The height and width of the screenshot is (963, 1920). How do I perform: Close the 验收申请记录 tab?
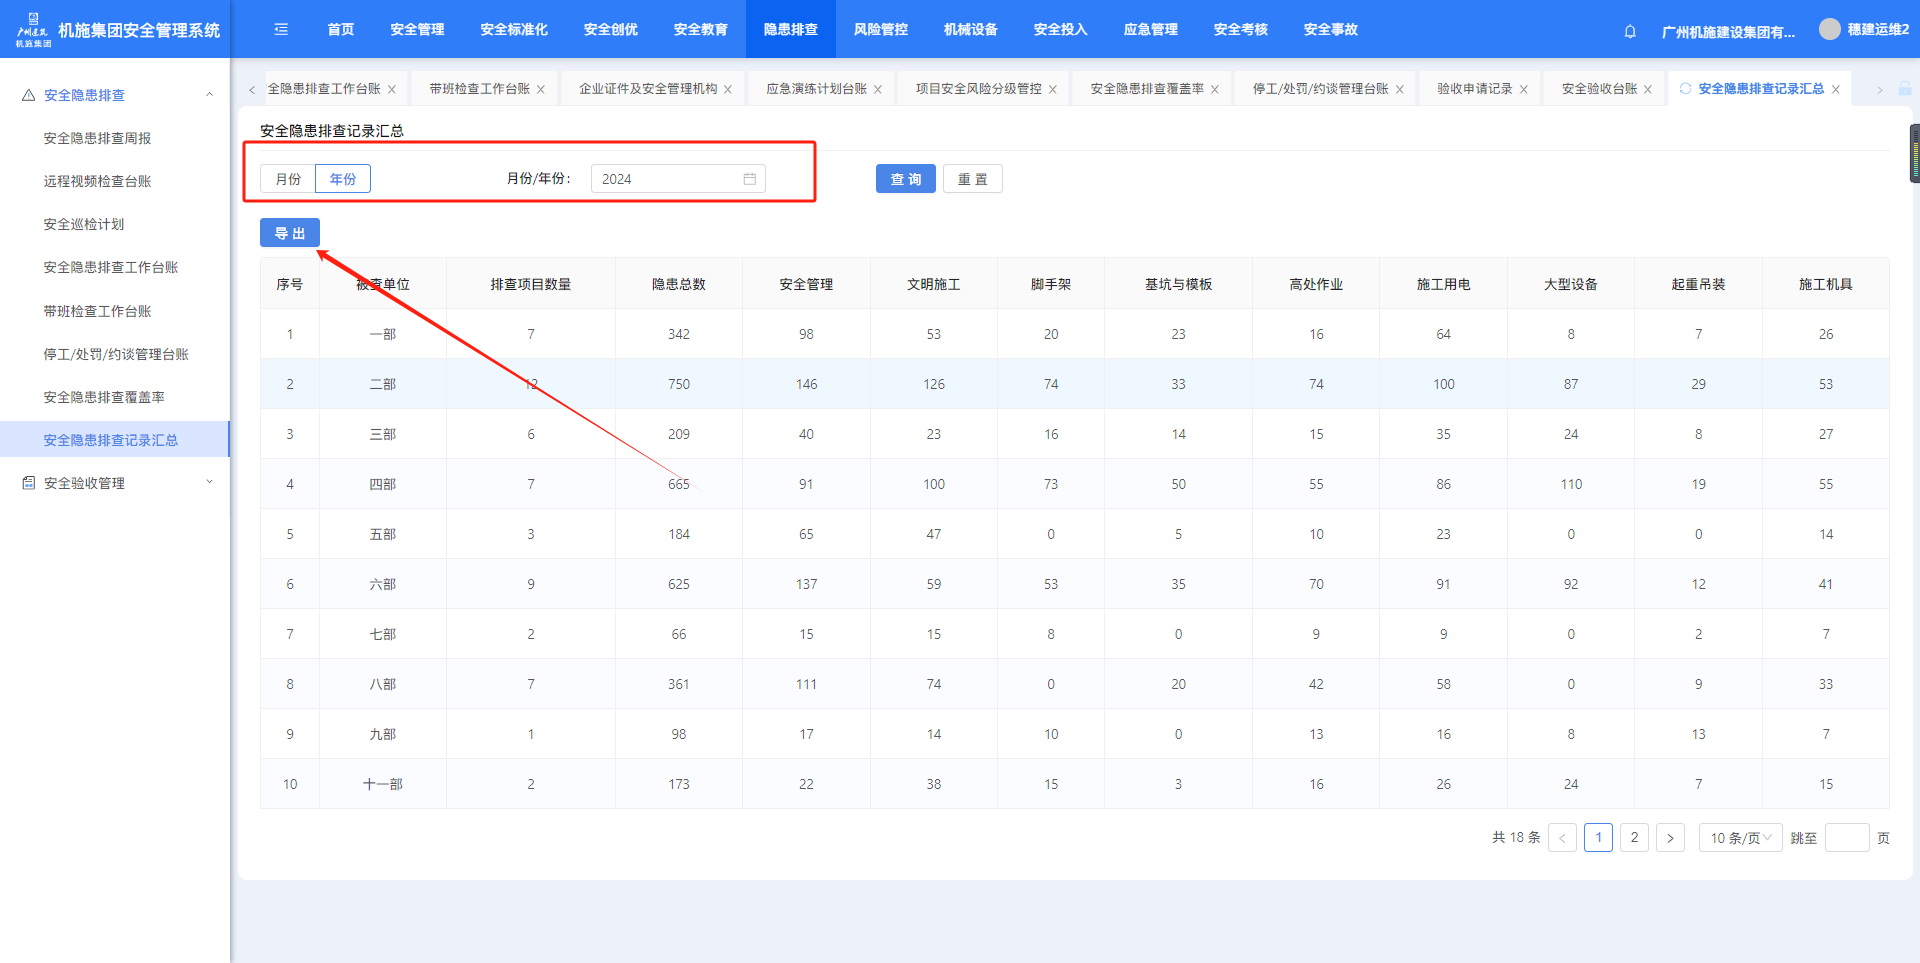coord(1523,90)
